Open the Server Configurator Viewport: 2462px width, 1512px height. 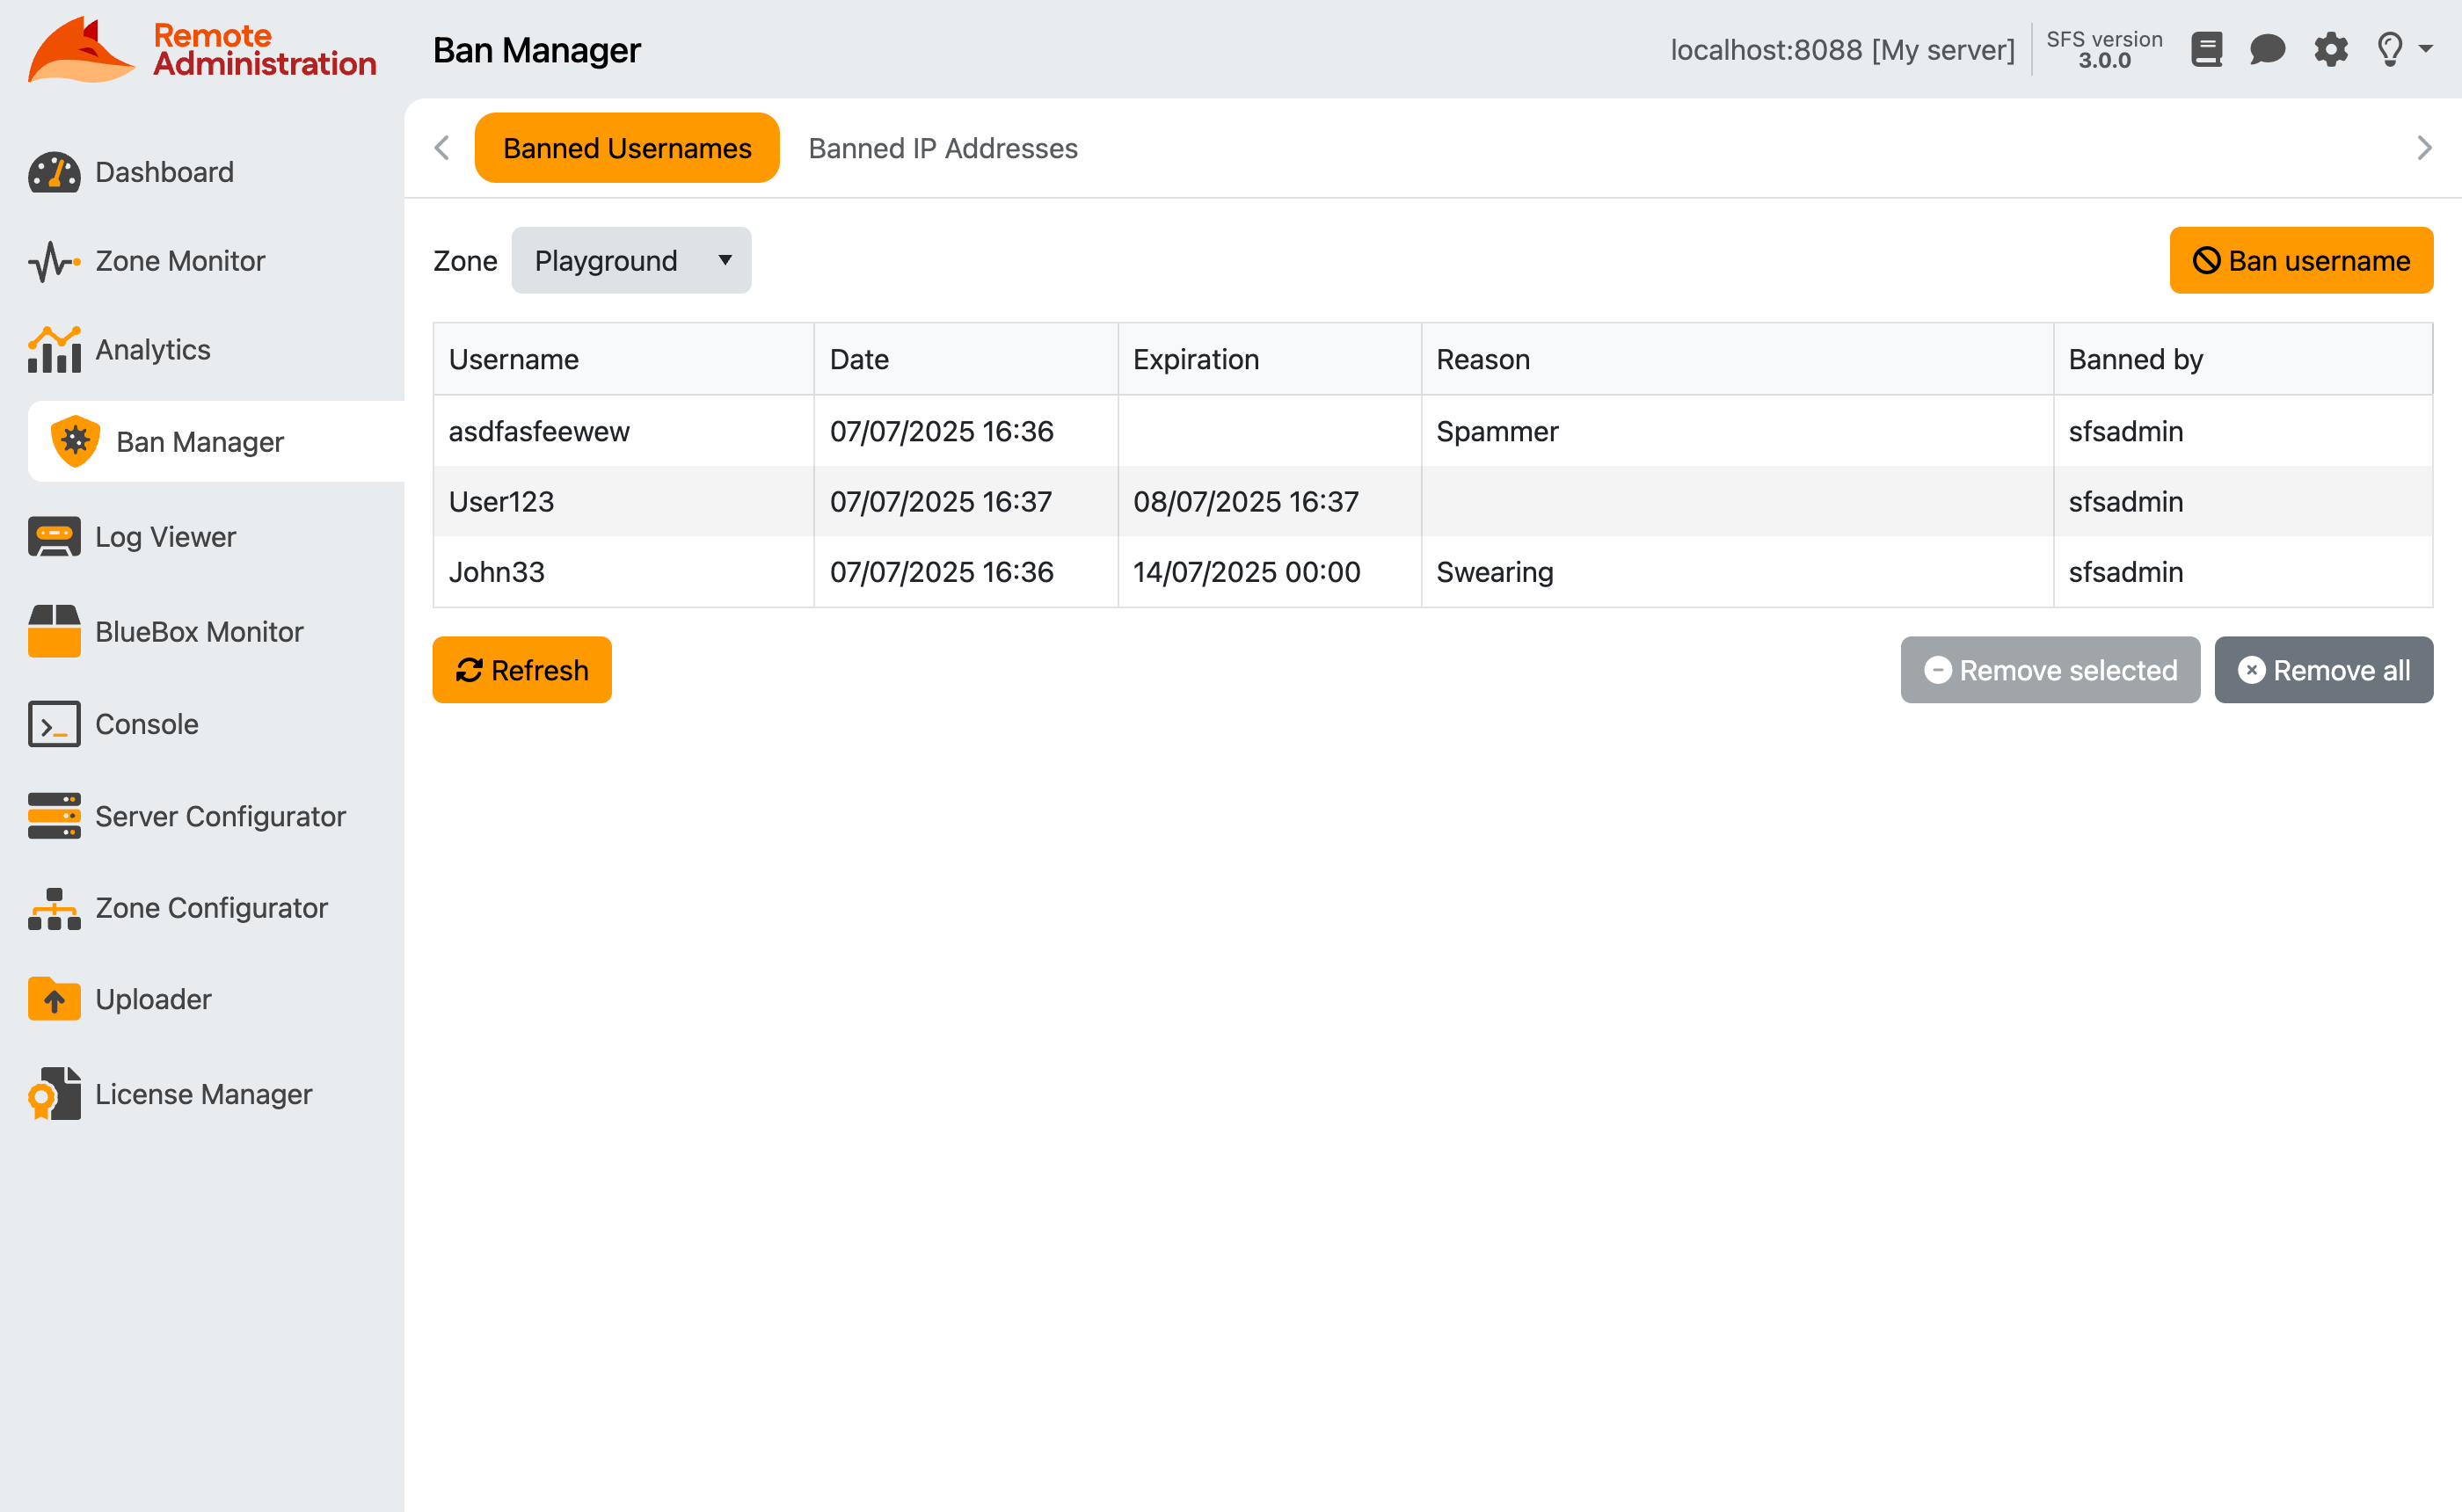[219, 816]
